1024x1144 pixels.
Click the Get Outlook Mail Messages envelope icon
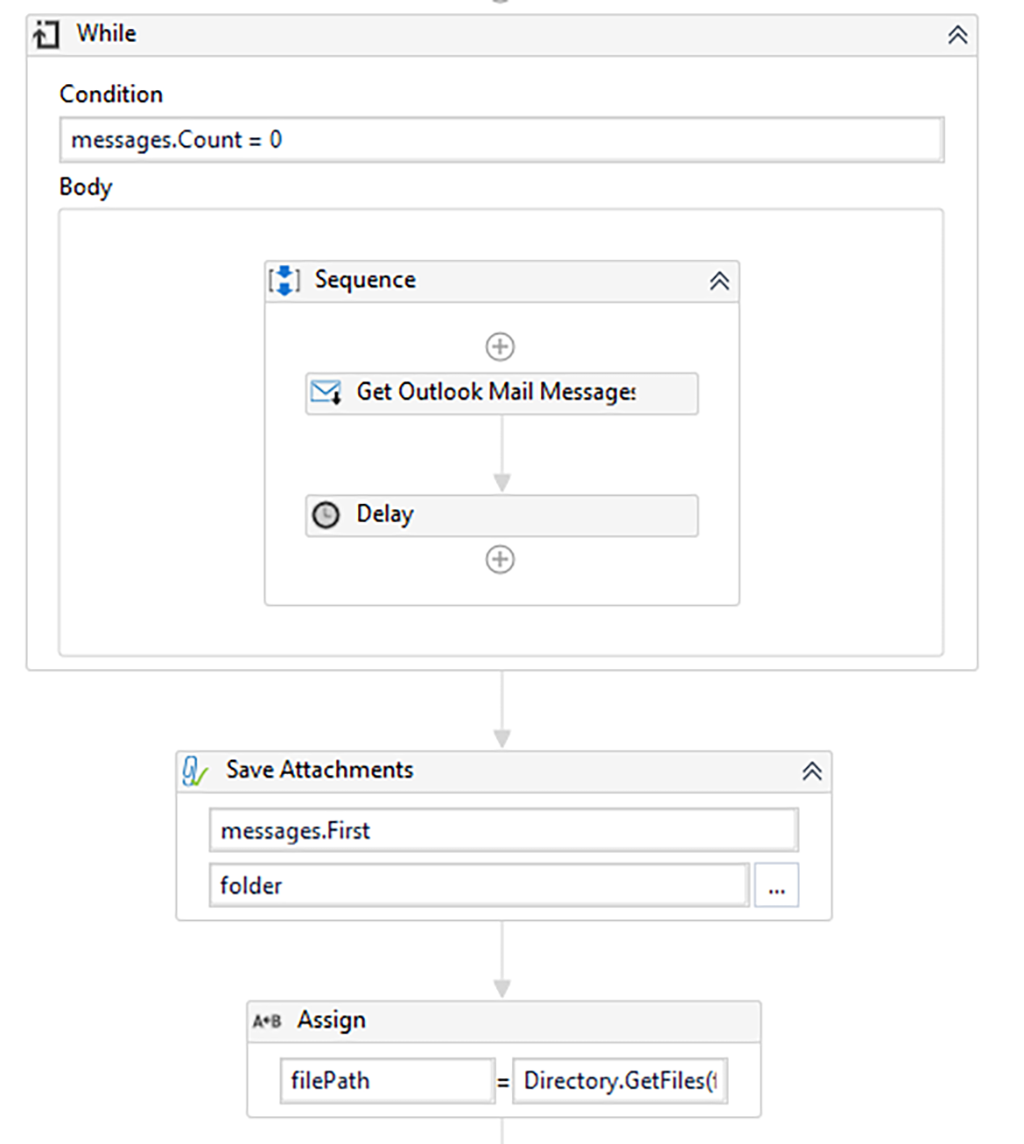[x=326, y=392]
